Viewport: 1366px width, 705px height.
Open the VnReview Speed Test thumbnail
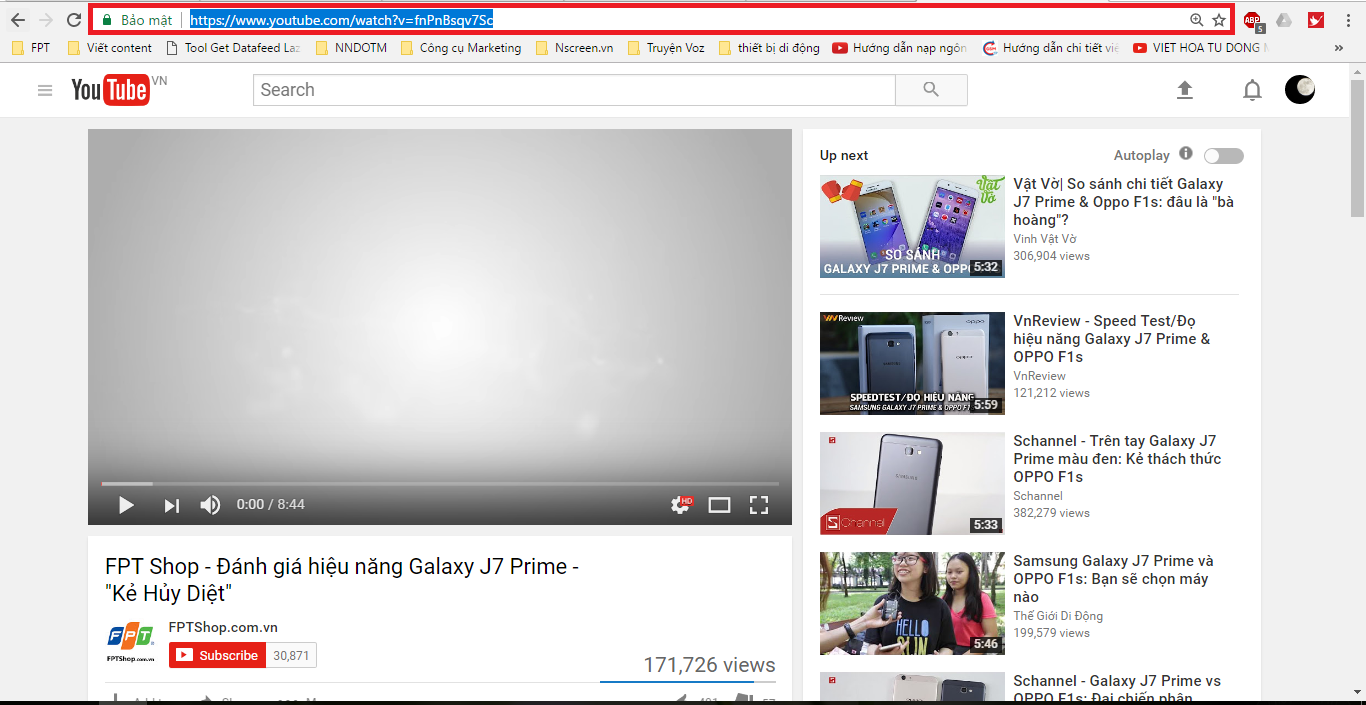(x=912, y=364)
